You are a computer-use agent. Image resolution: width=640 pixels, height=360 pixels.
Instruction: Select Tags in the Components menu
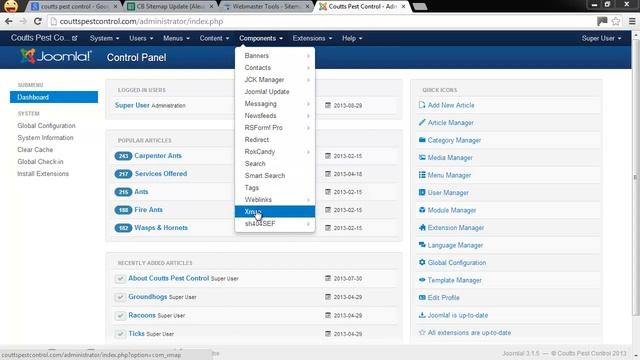click(x=275, y=188)
